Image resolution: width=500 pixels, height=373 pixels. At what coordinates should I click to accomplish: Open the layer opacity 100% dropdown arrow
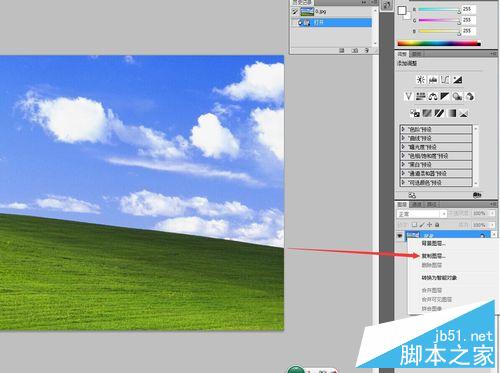point(493,213)
